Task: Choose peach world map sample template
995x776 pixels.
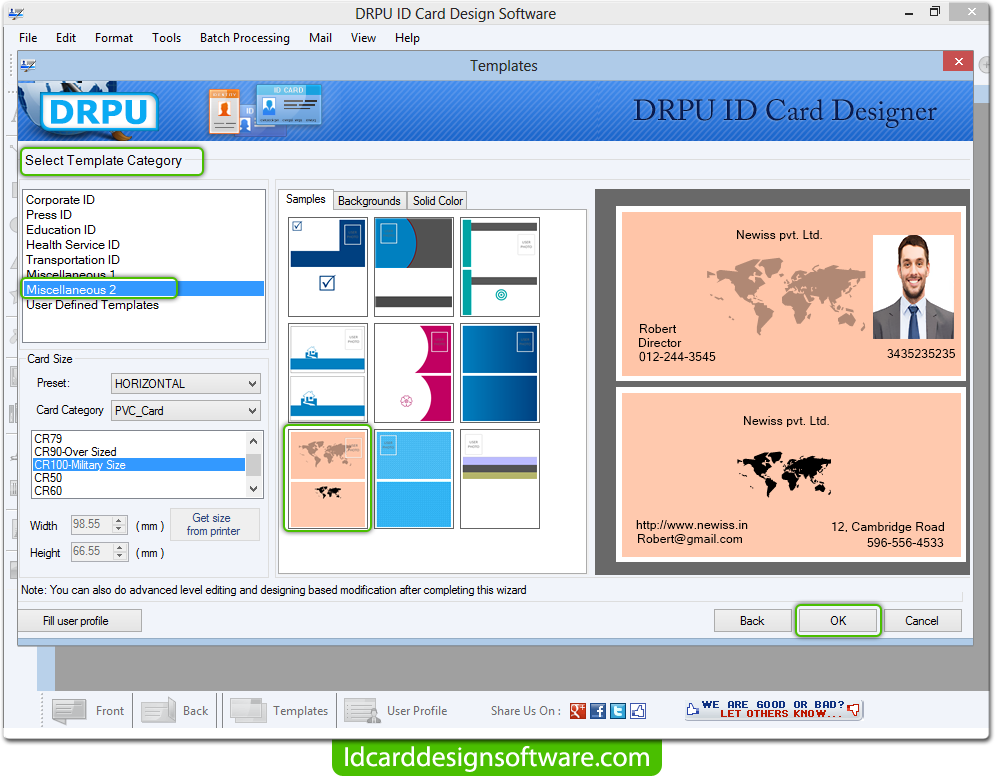Action: click(x=328, y=479)
